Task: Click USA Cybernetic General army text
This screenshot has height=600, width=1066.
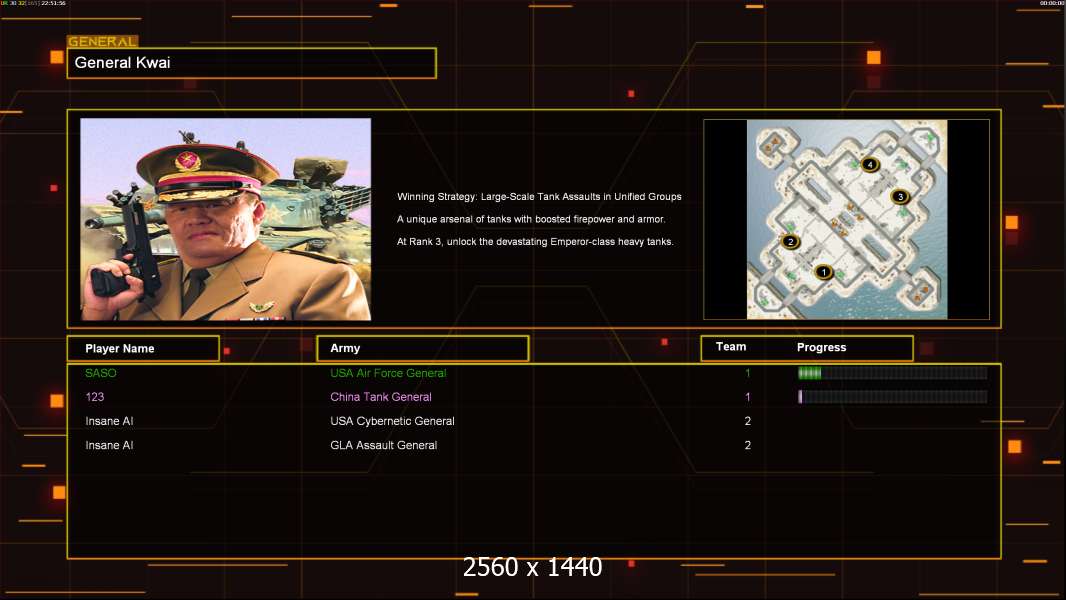Action: tap(392, 421)
